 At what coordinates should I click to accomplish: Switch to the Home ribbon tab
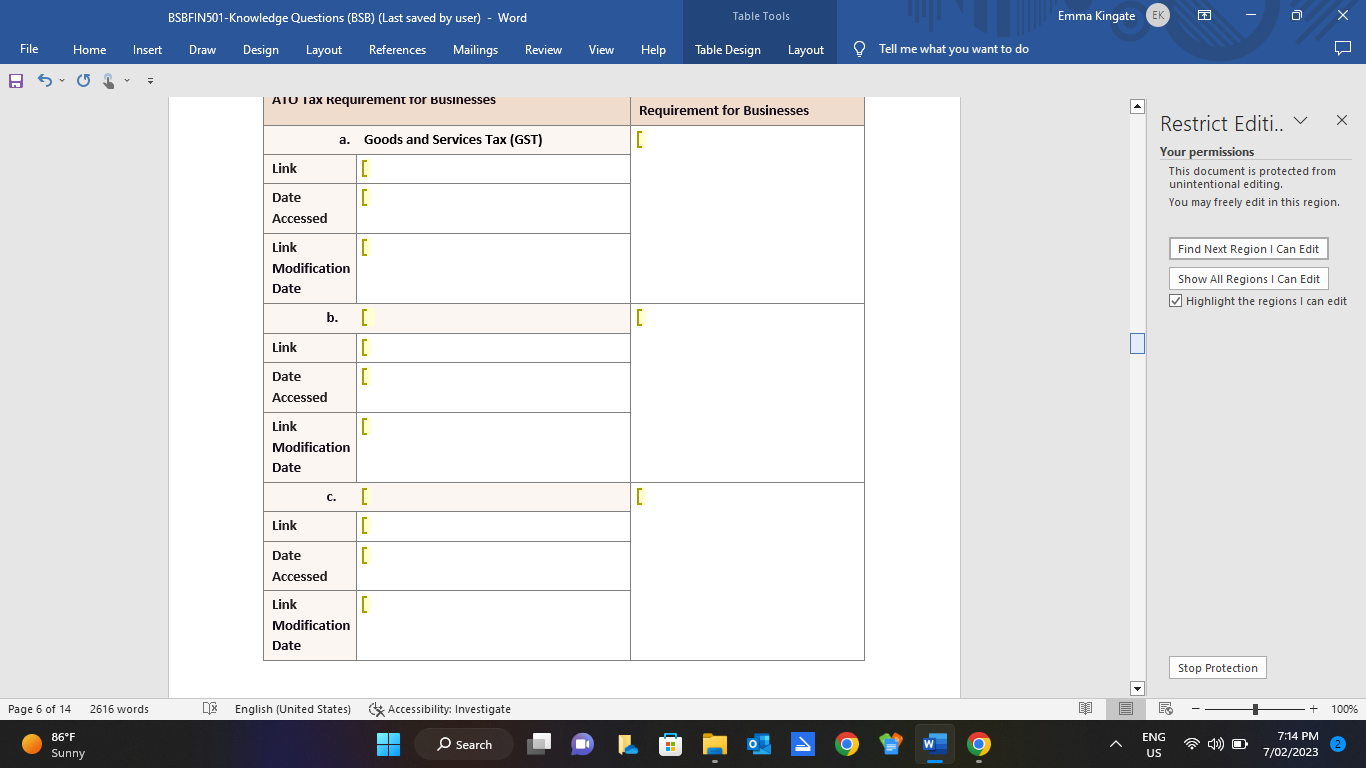(x=90, y=49)
